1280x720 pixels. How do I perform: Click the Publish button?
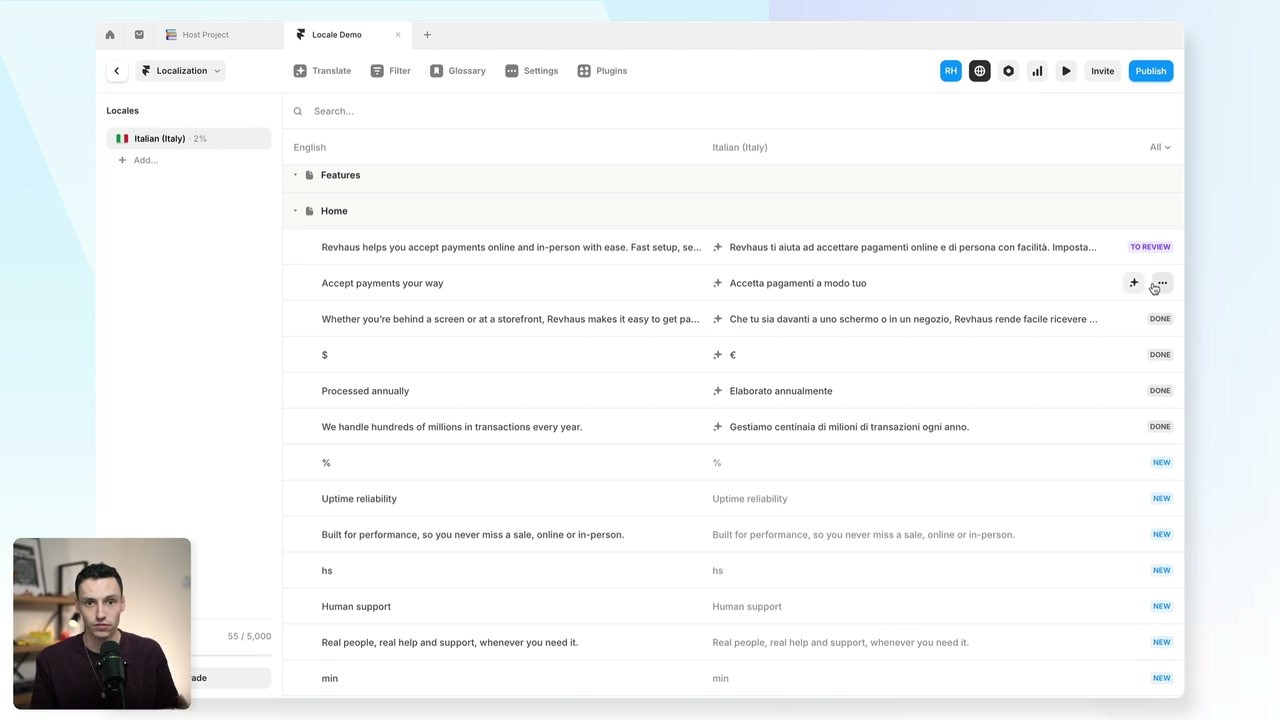pos(1150,71)
